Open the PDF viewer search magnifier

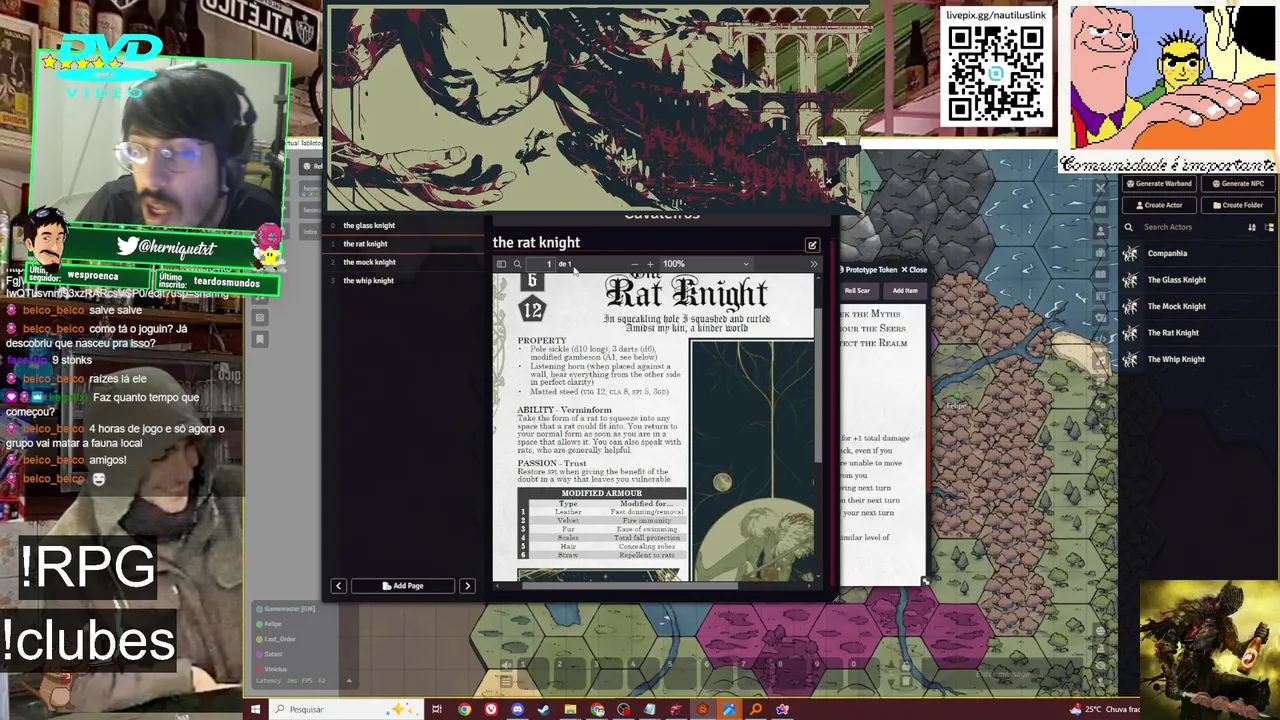tap(517, 264)
